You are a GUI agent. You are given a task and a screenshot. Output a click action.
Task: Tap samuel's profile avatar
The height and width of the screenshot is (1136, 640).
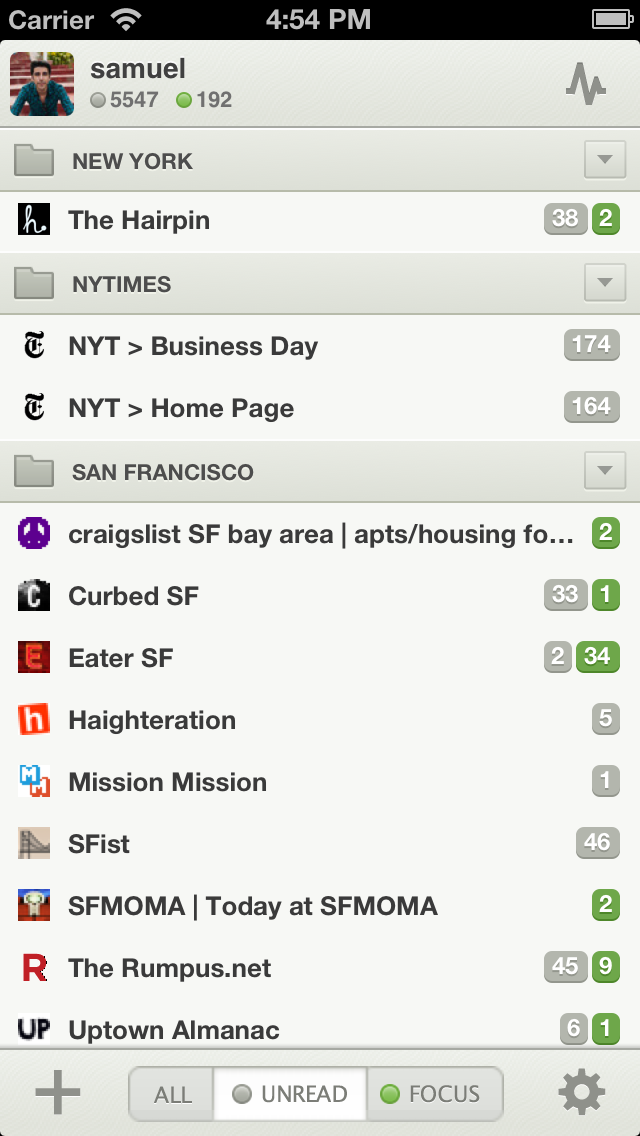click(x=42, y=84)
